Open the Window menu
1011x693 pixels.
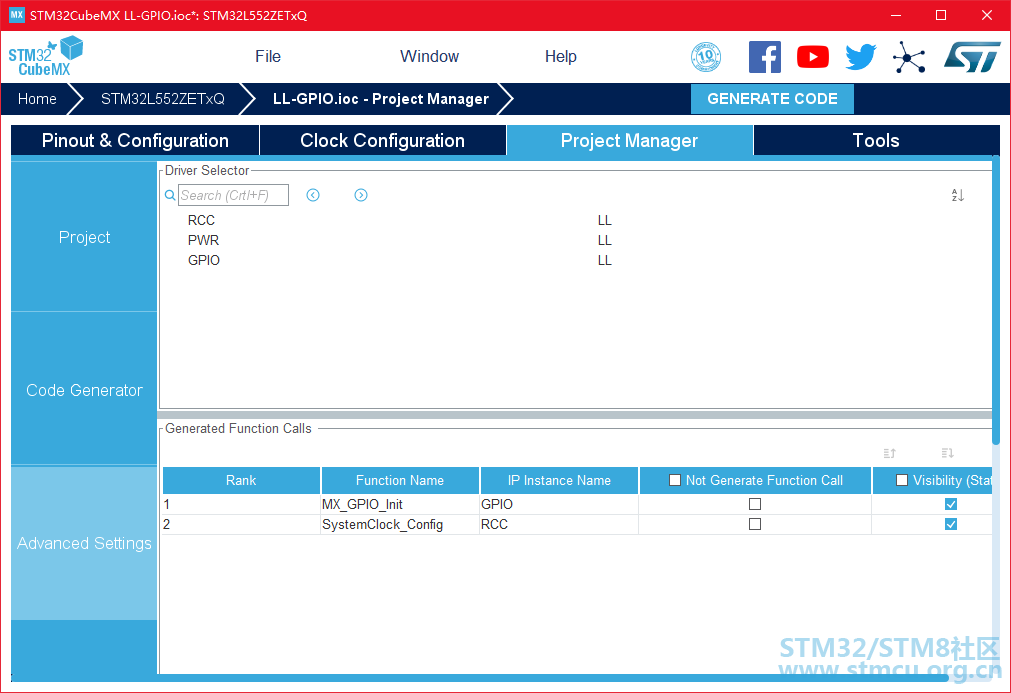pos(429,56)
